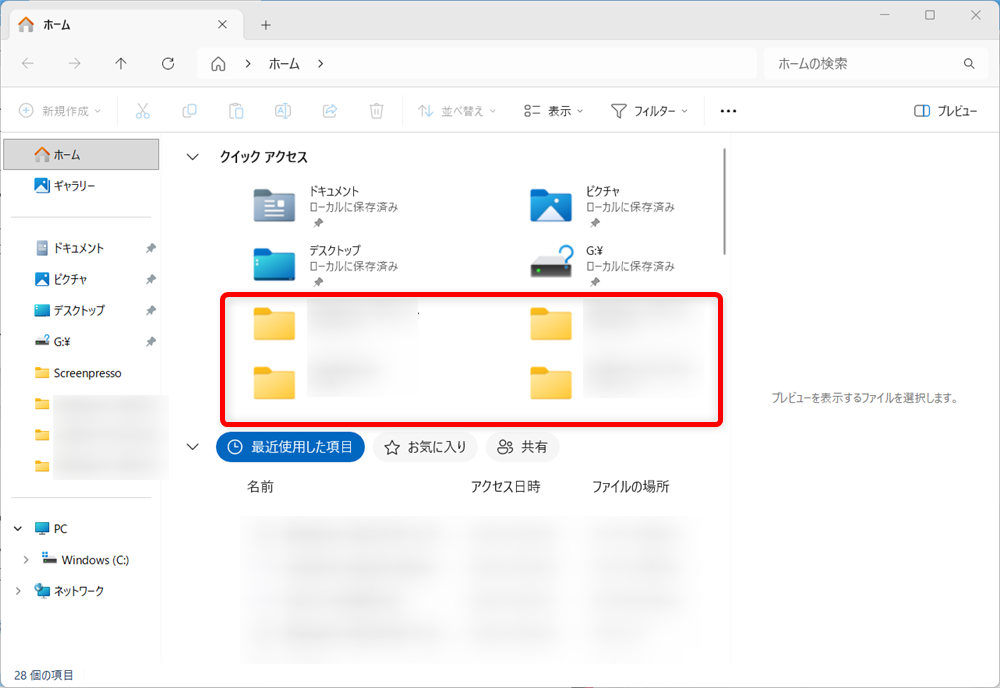Open the Screenpresso folder in the sidebar
Screen dimensions: 1000x688
click(84, 372)
